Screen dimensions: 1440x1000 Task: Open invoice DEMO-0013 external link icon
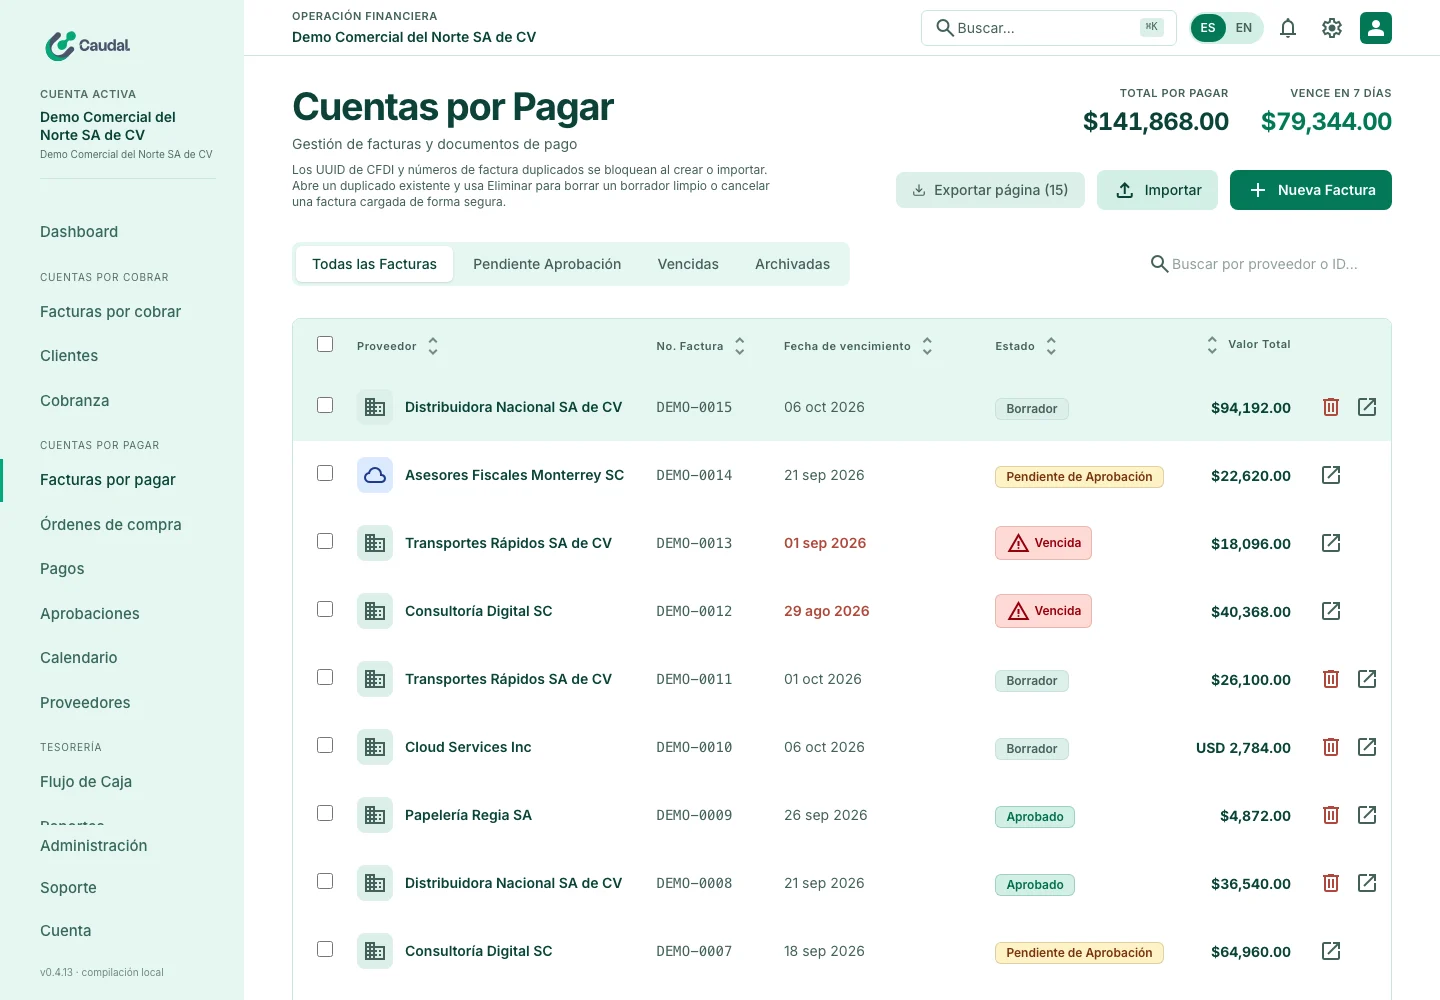coord(1331,543)
